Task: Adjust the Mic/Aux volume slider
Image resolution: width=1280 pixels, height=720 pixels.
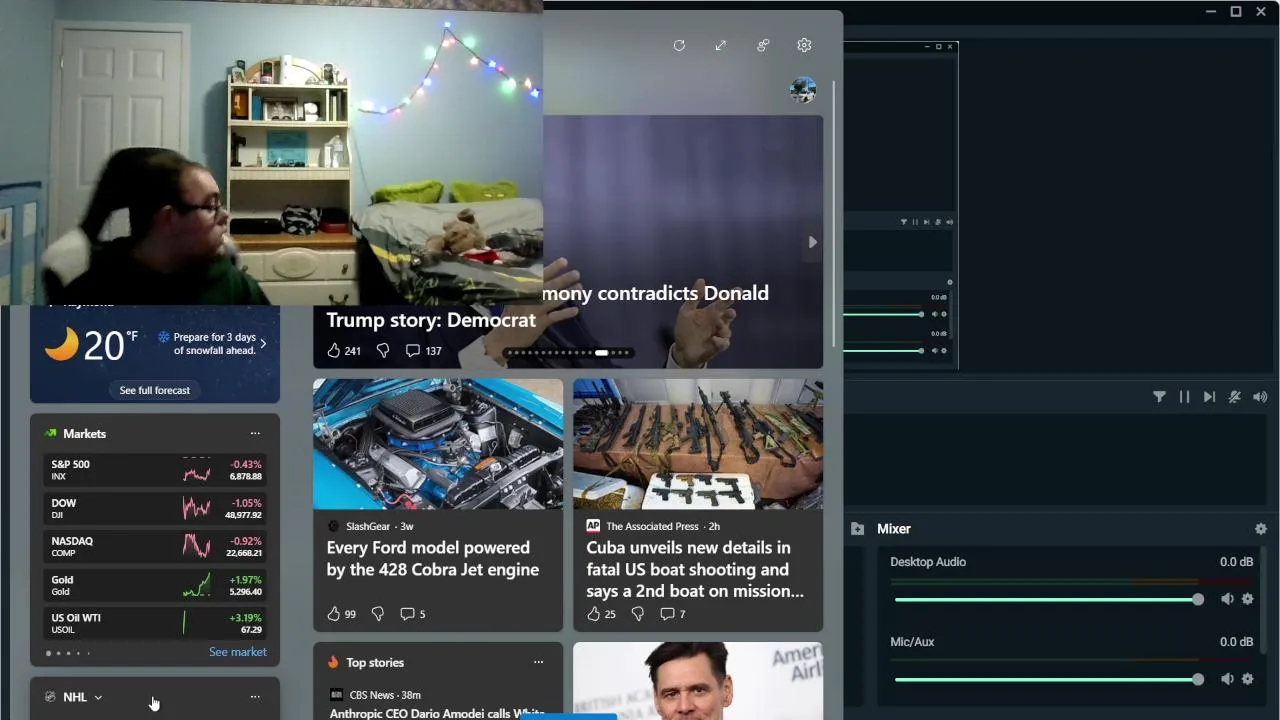Action: (x=1048, y=679)
